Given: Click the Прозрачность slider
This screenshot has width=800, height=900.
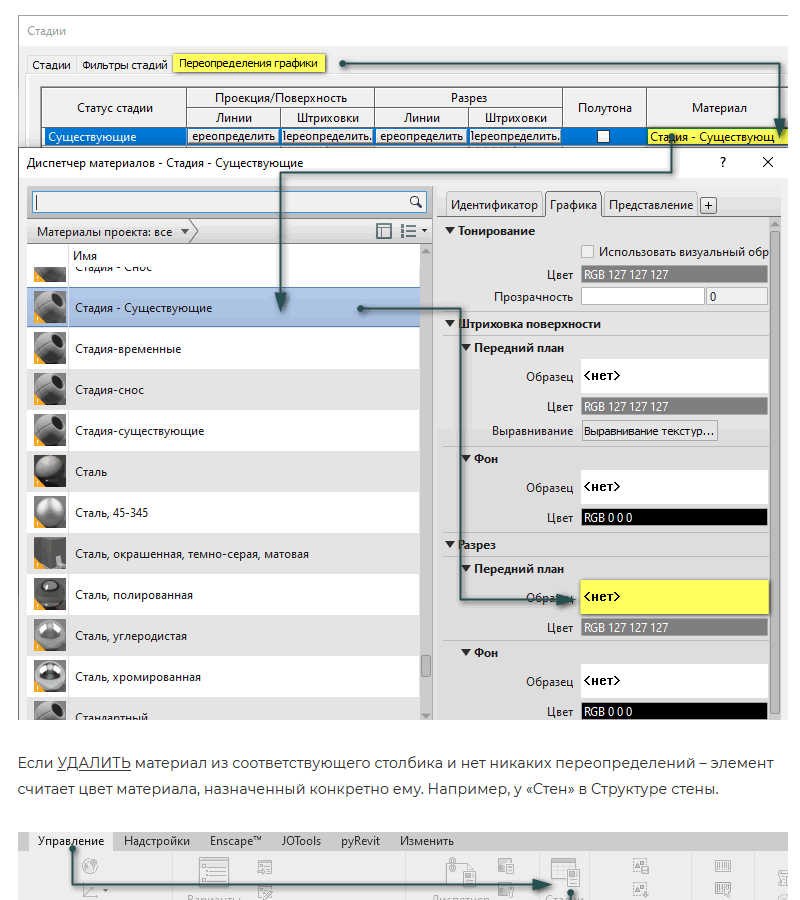Looking at the screenshot, I should click(x=642, y=296).
